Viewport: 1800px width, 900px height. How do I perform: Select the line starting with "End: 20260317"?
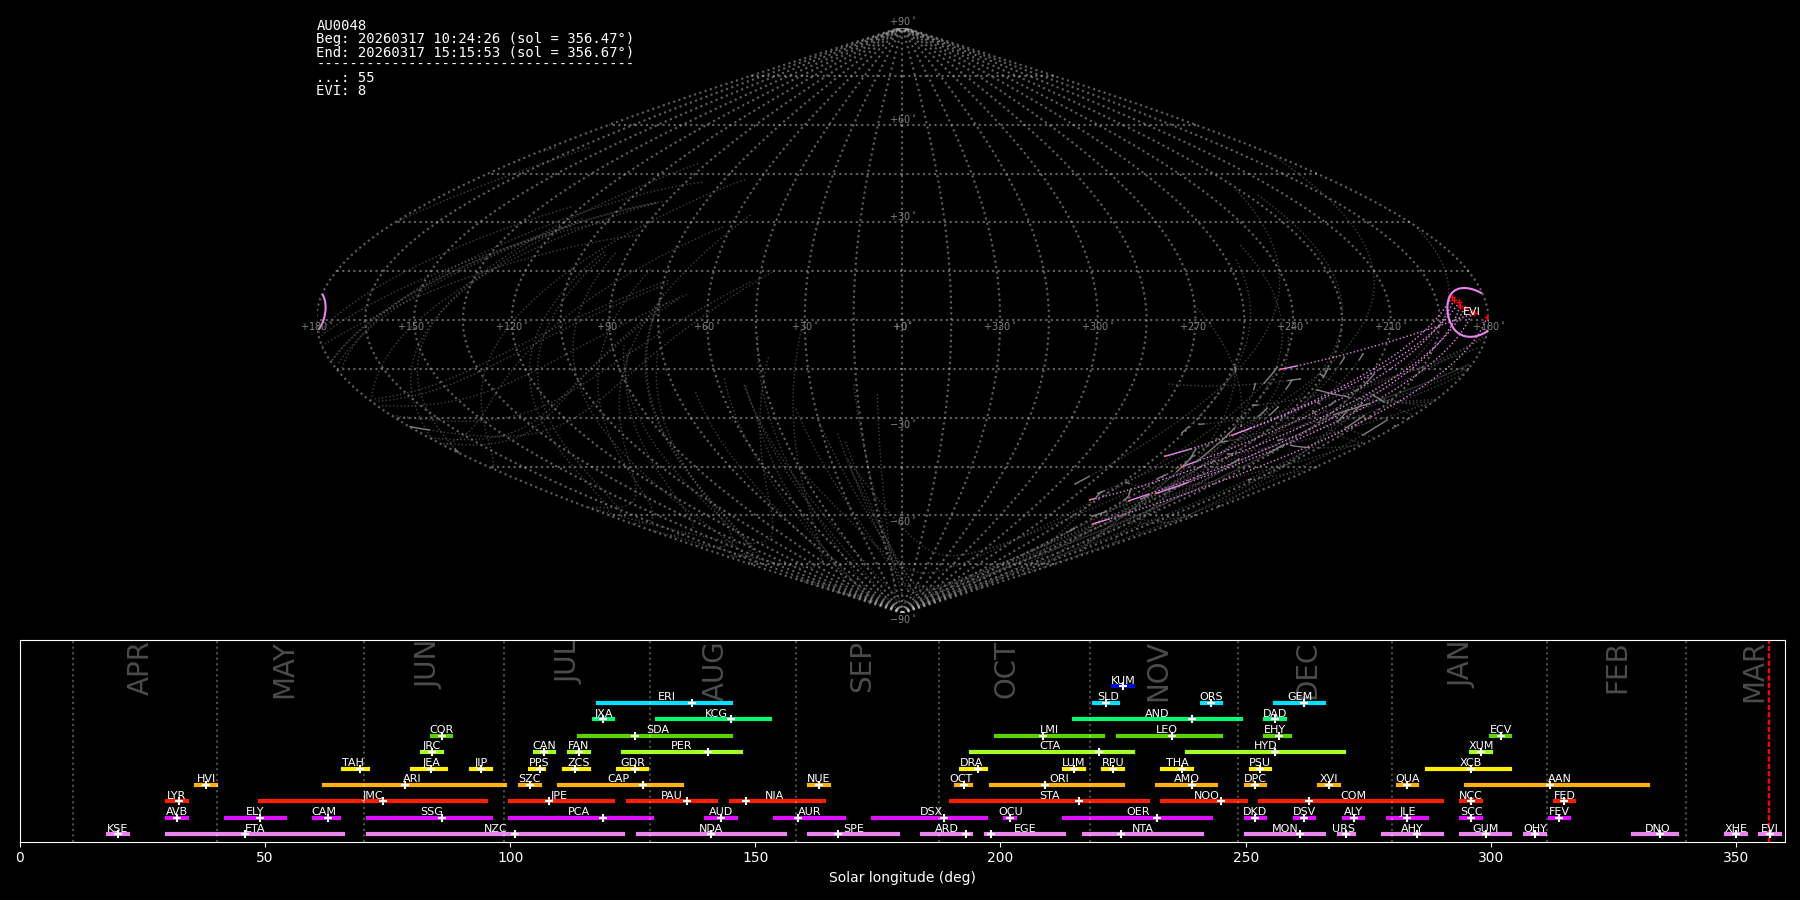(475, 52)
